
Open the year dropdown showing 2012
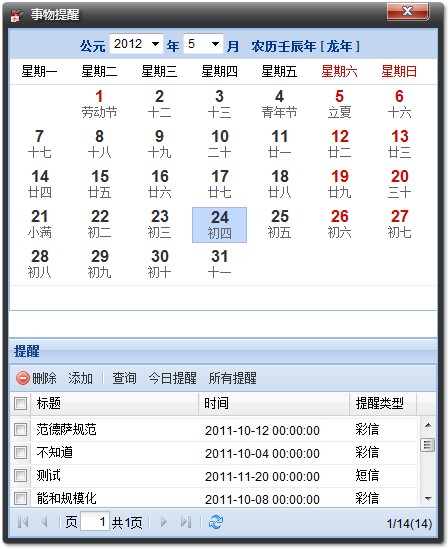point(136,44)
